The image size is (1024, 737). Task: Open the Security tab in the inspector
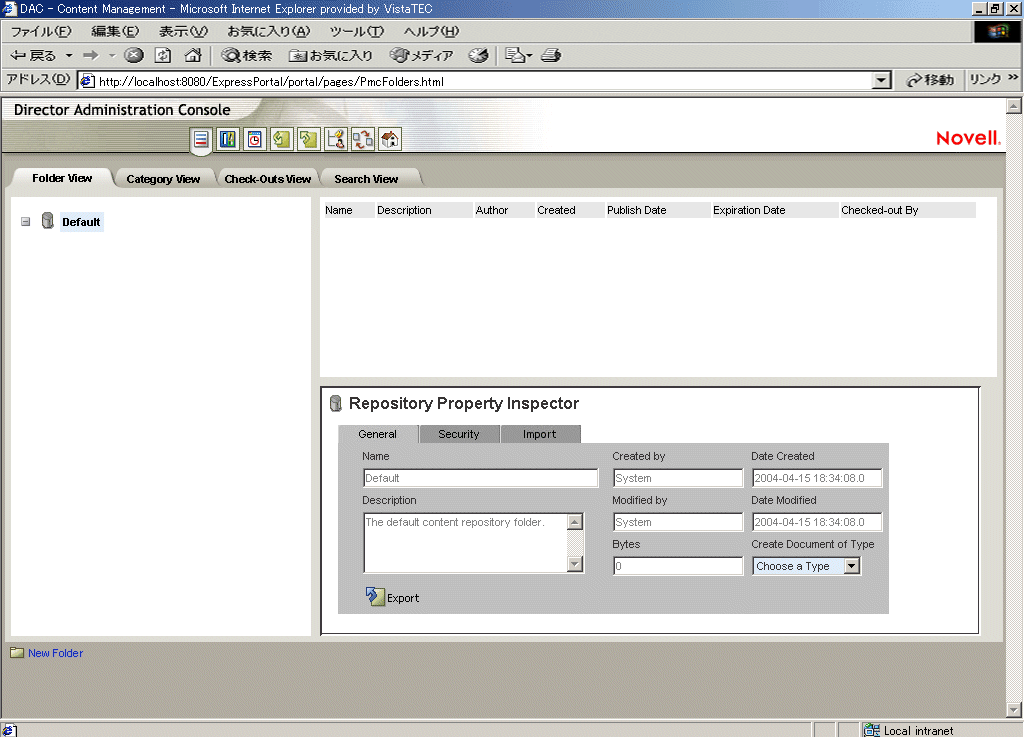459,434
